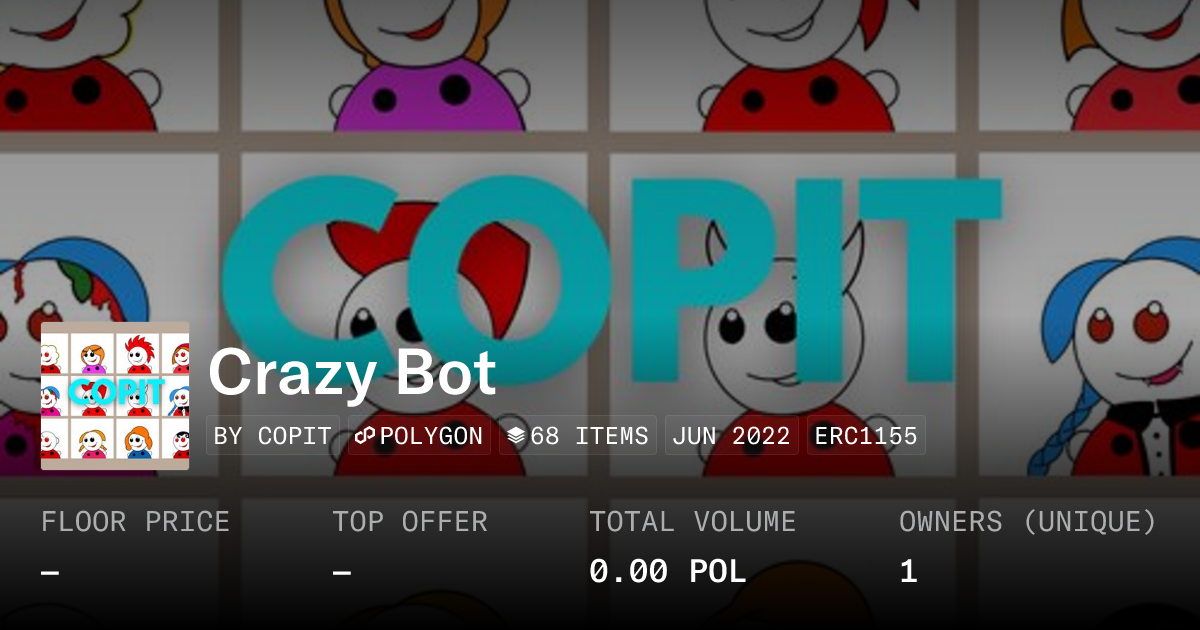Image resolution: width=1200 pixels, height=630 pixels.
Task: Open the Crazy Bot collection thumbnail
Action: coord(115,396)
